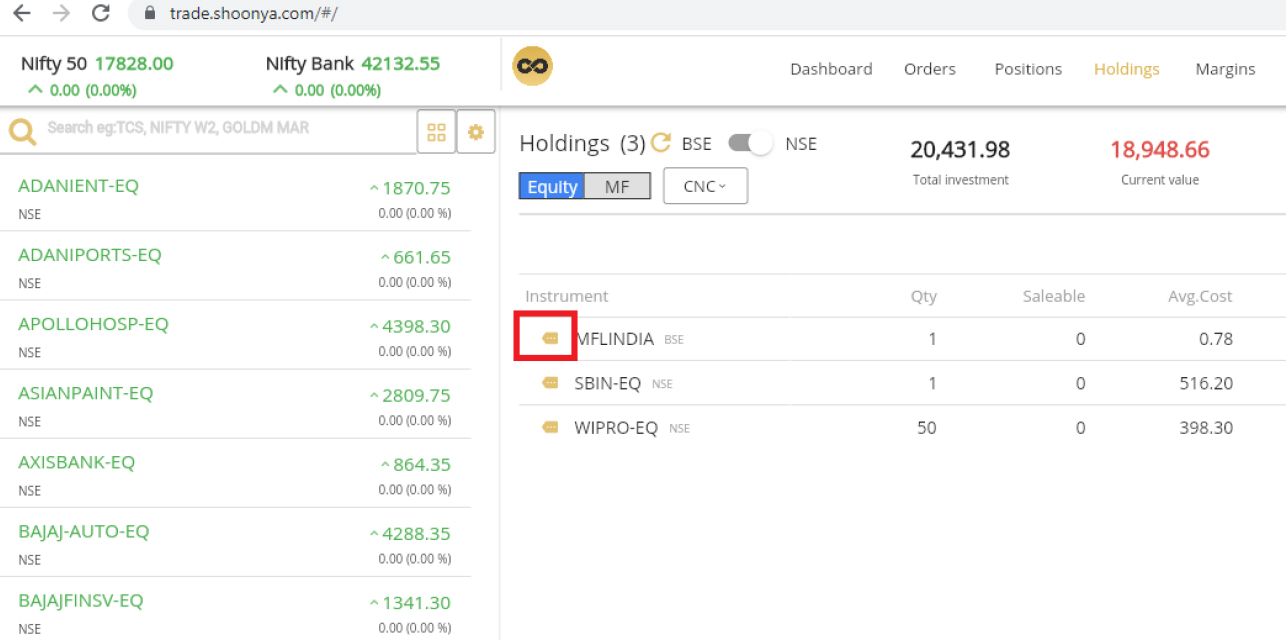Click APOLLOHOSP price 4398.30
This screenshot has width=1286, height=640.
point(416,326)
